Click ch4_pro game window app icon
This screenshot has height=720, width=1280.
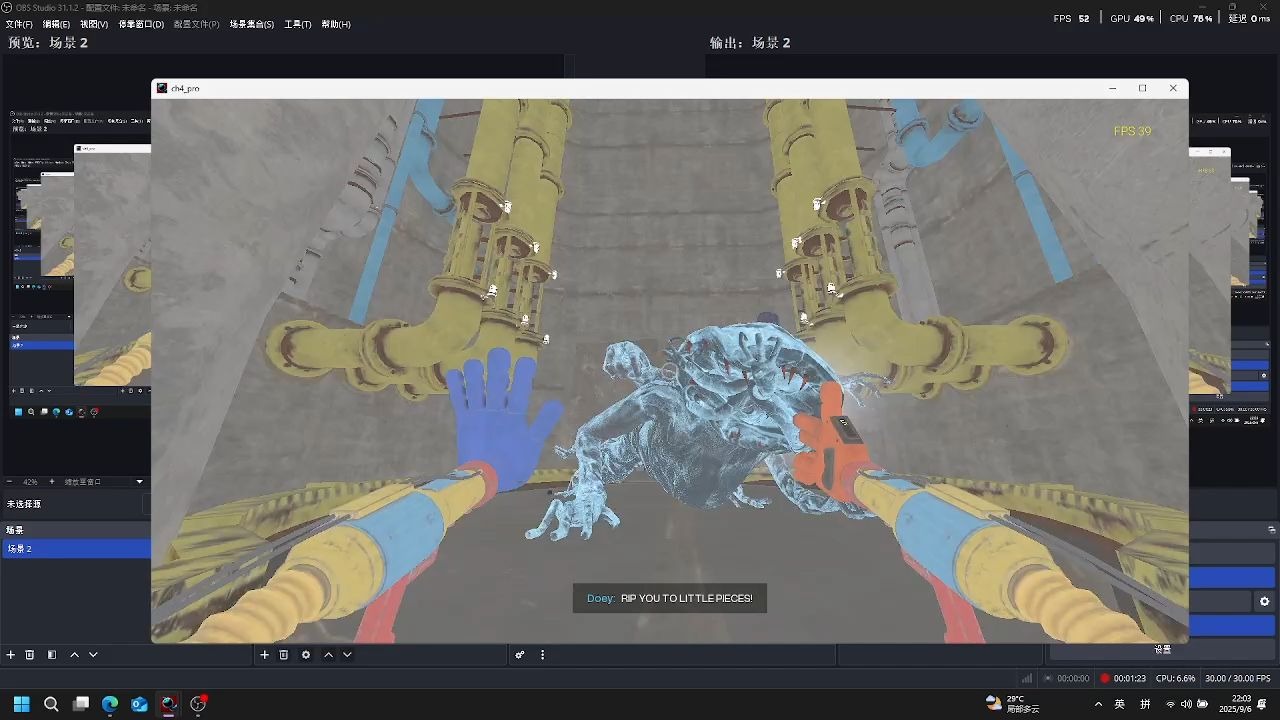tap(162, 89)
